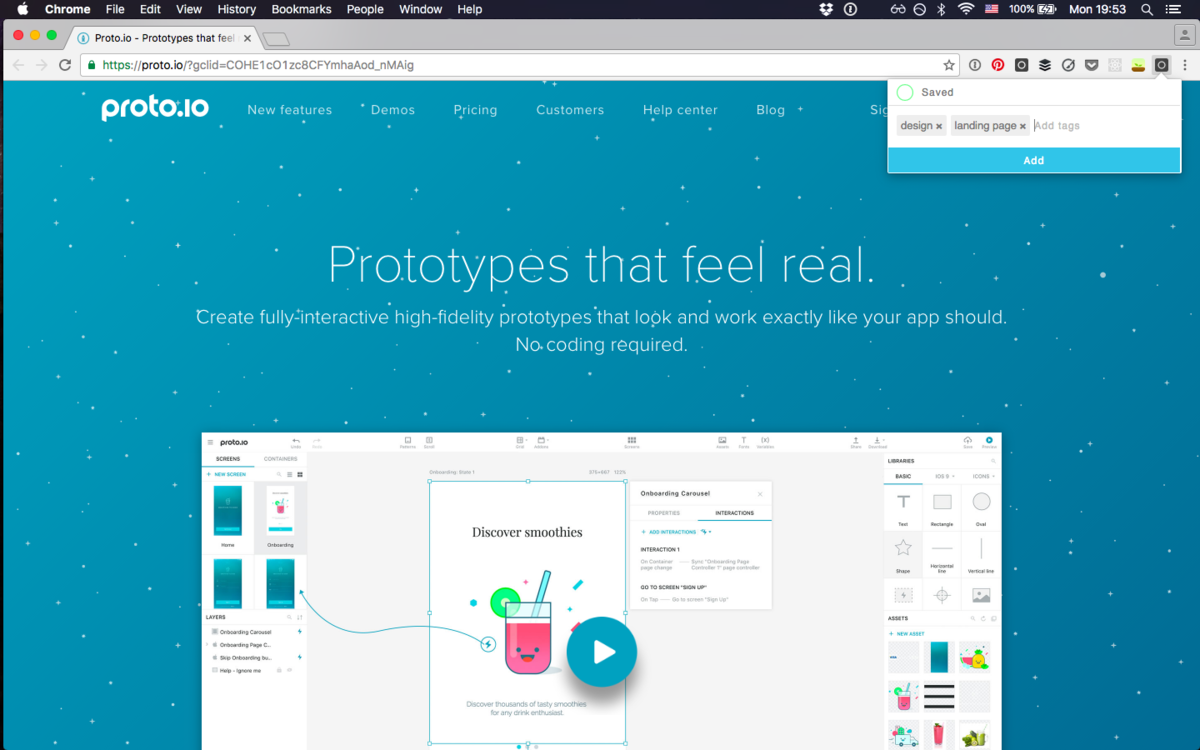Click the Preview icon in the editor preview
Image resolution: width=1200 pixels, height=750 pixels.
pyautogui.click(x=989, y=442)
